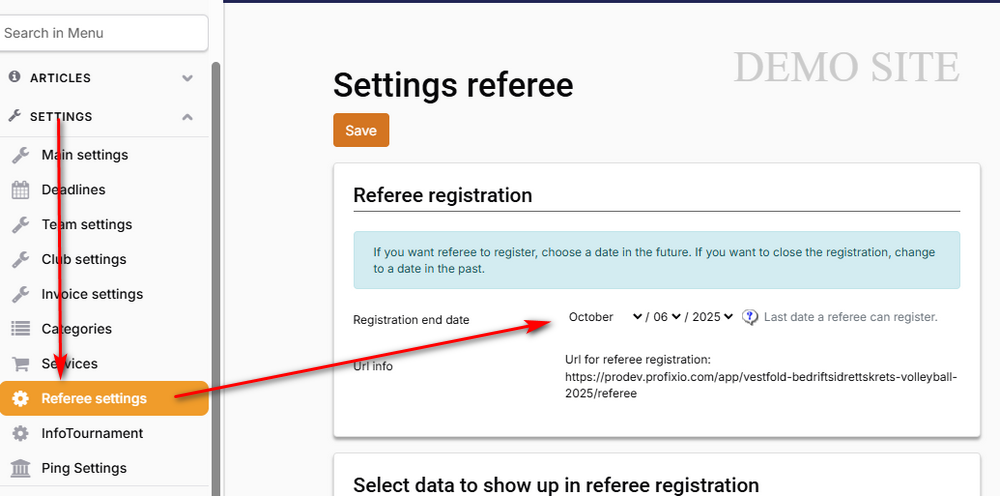
Task: Click the calendar icon beside Deadlines
Action: point(20,190)
